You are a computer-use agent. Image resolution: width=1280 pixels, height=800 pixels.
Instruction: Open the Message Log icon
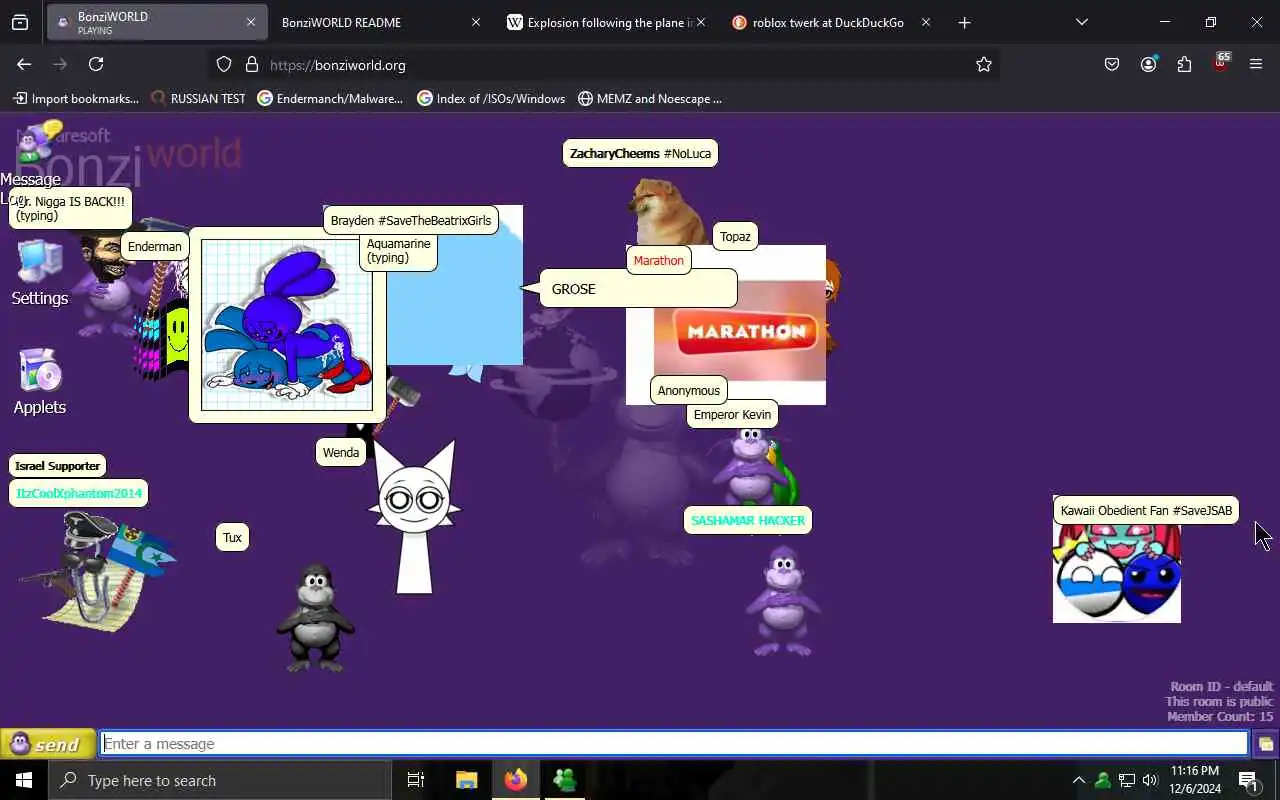point(40,143)
